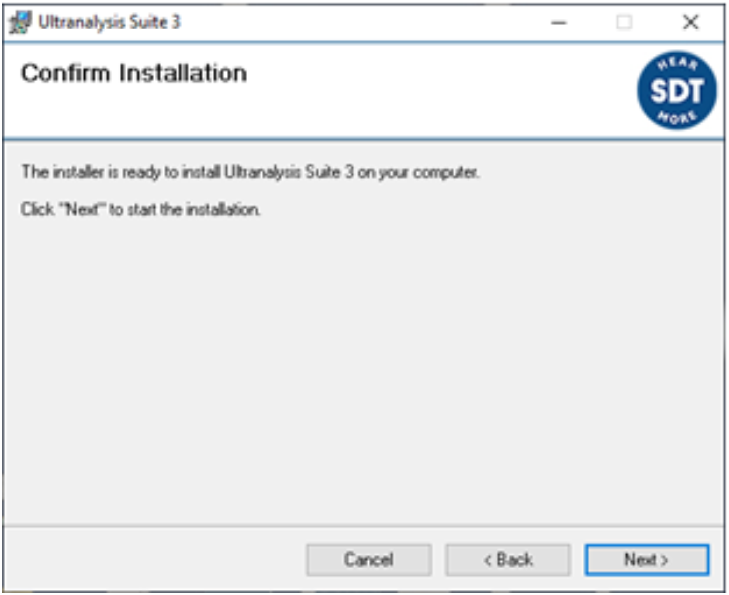Image resolution: width=729 pixels, height=595 pixels.
Task: Click the "installer is ready to install" message
Action: click(x=250, y=173)
